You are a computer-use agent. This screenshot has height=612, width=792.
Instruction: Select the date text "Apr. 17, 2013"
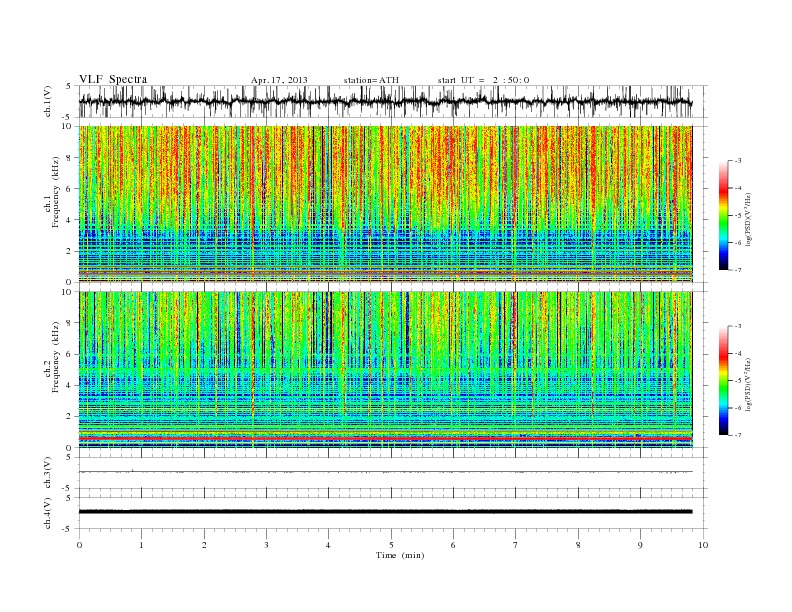coord(279,80)
